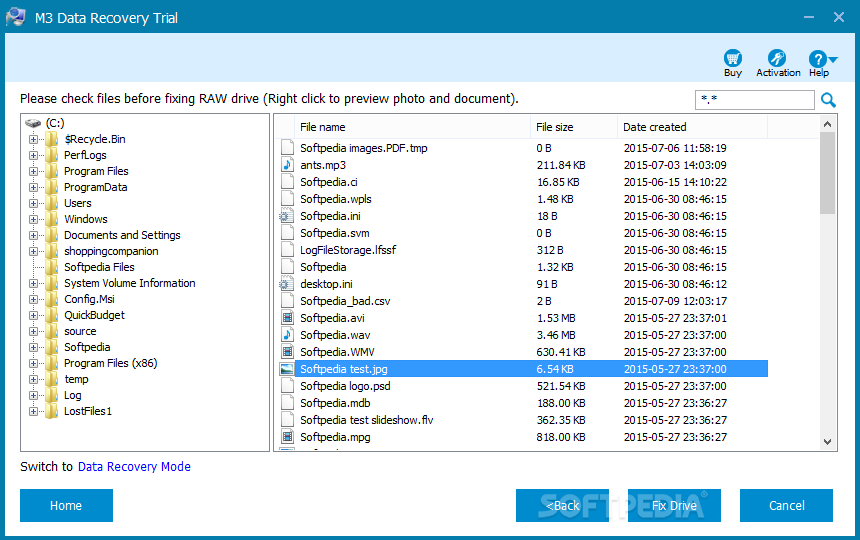Click the LogFileStorage.lfssf file icon
860x540 pixels.
pyautogui.click(x=287, y=250)
